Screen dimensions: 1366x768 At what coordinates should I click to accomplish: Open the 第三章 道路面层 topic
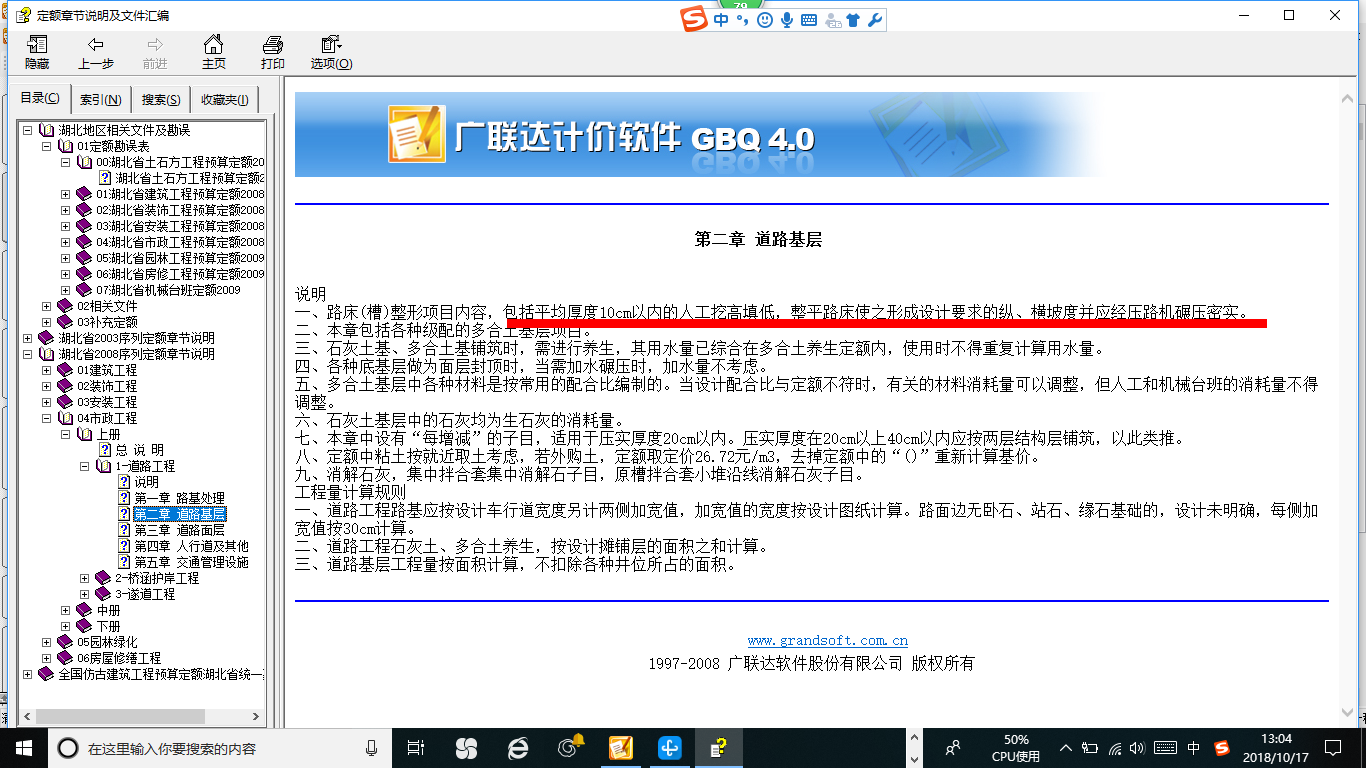pos(179,530)
